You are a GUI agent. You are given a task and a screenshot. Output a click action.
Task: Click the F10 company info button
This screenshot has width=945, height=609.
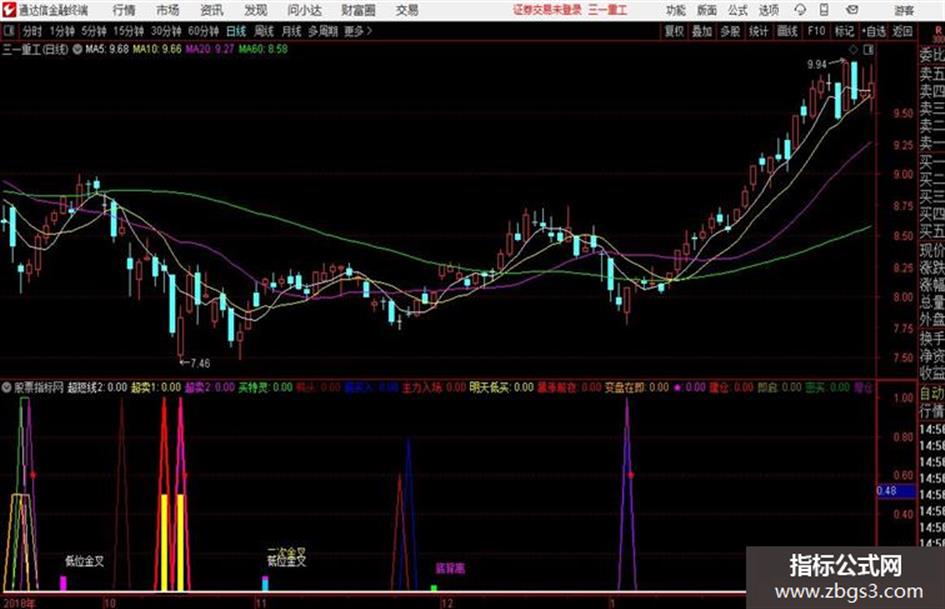tap(816, 31)
